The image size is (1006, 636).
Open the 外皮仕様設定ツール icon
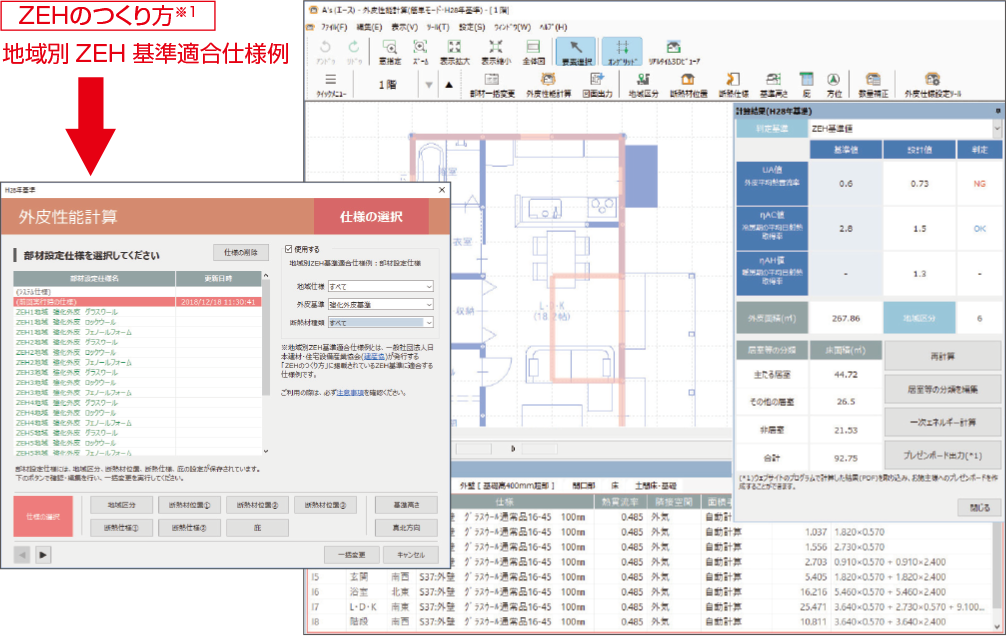pyautogui.click(x=932, y=84)
